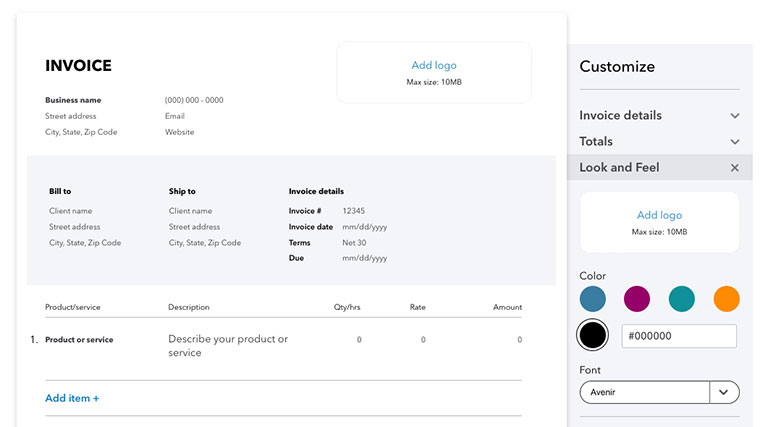Add logo in the Customize panel
This screenshot has height=427, width=768.
(659, 215)
